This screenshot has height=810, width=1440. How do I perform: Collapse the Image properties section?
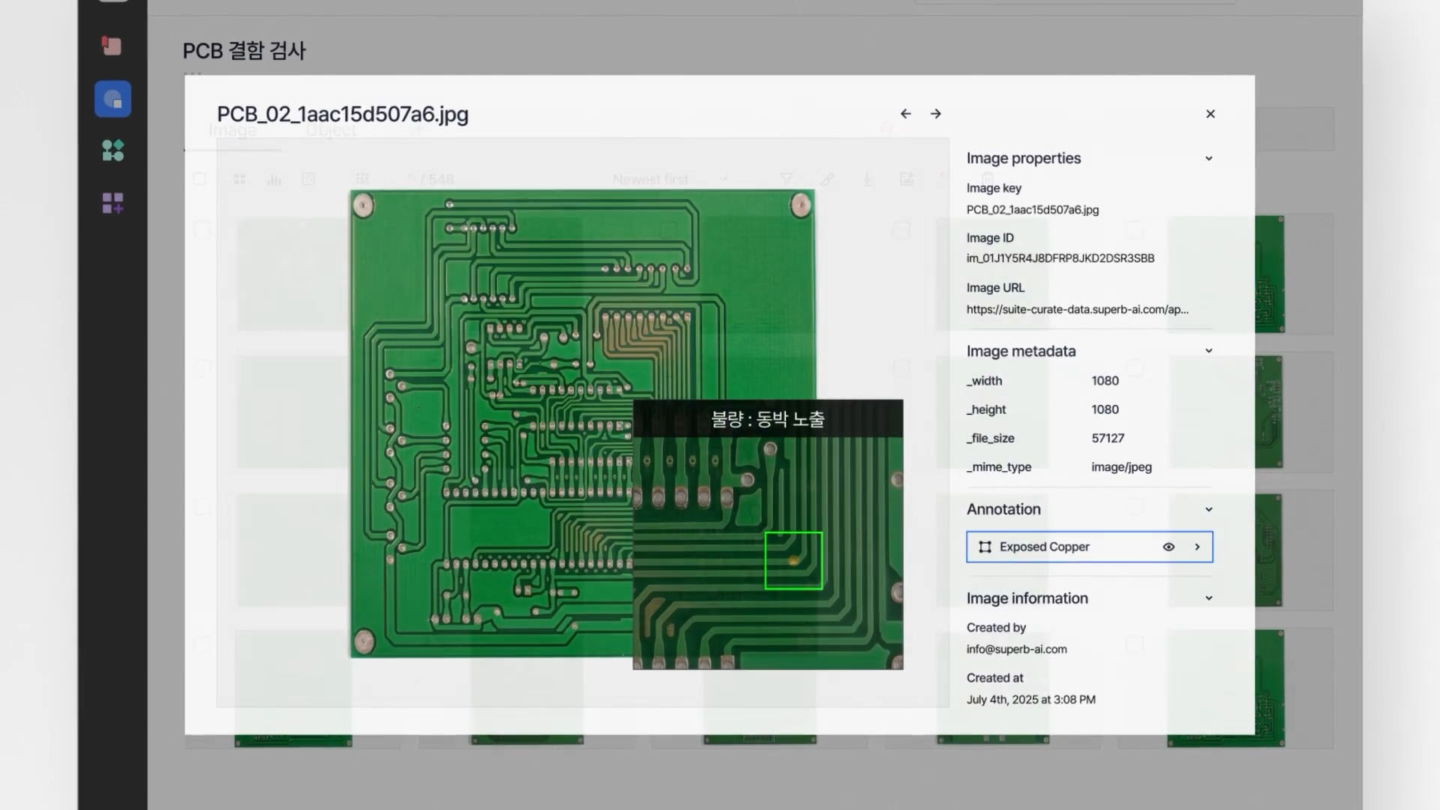(1208, 158)
